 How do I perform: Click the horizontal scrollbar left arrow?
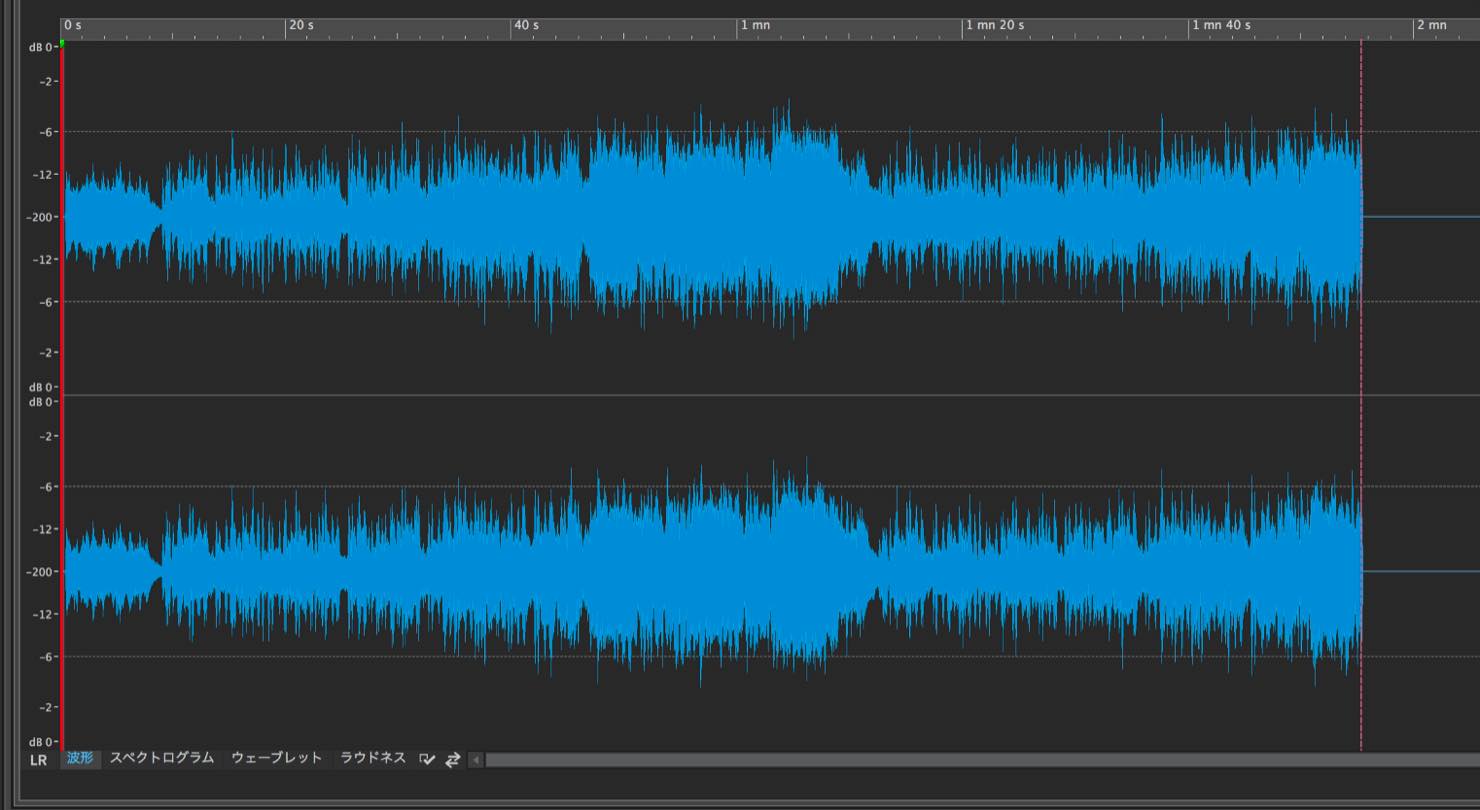[x=476, y=760]
